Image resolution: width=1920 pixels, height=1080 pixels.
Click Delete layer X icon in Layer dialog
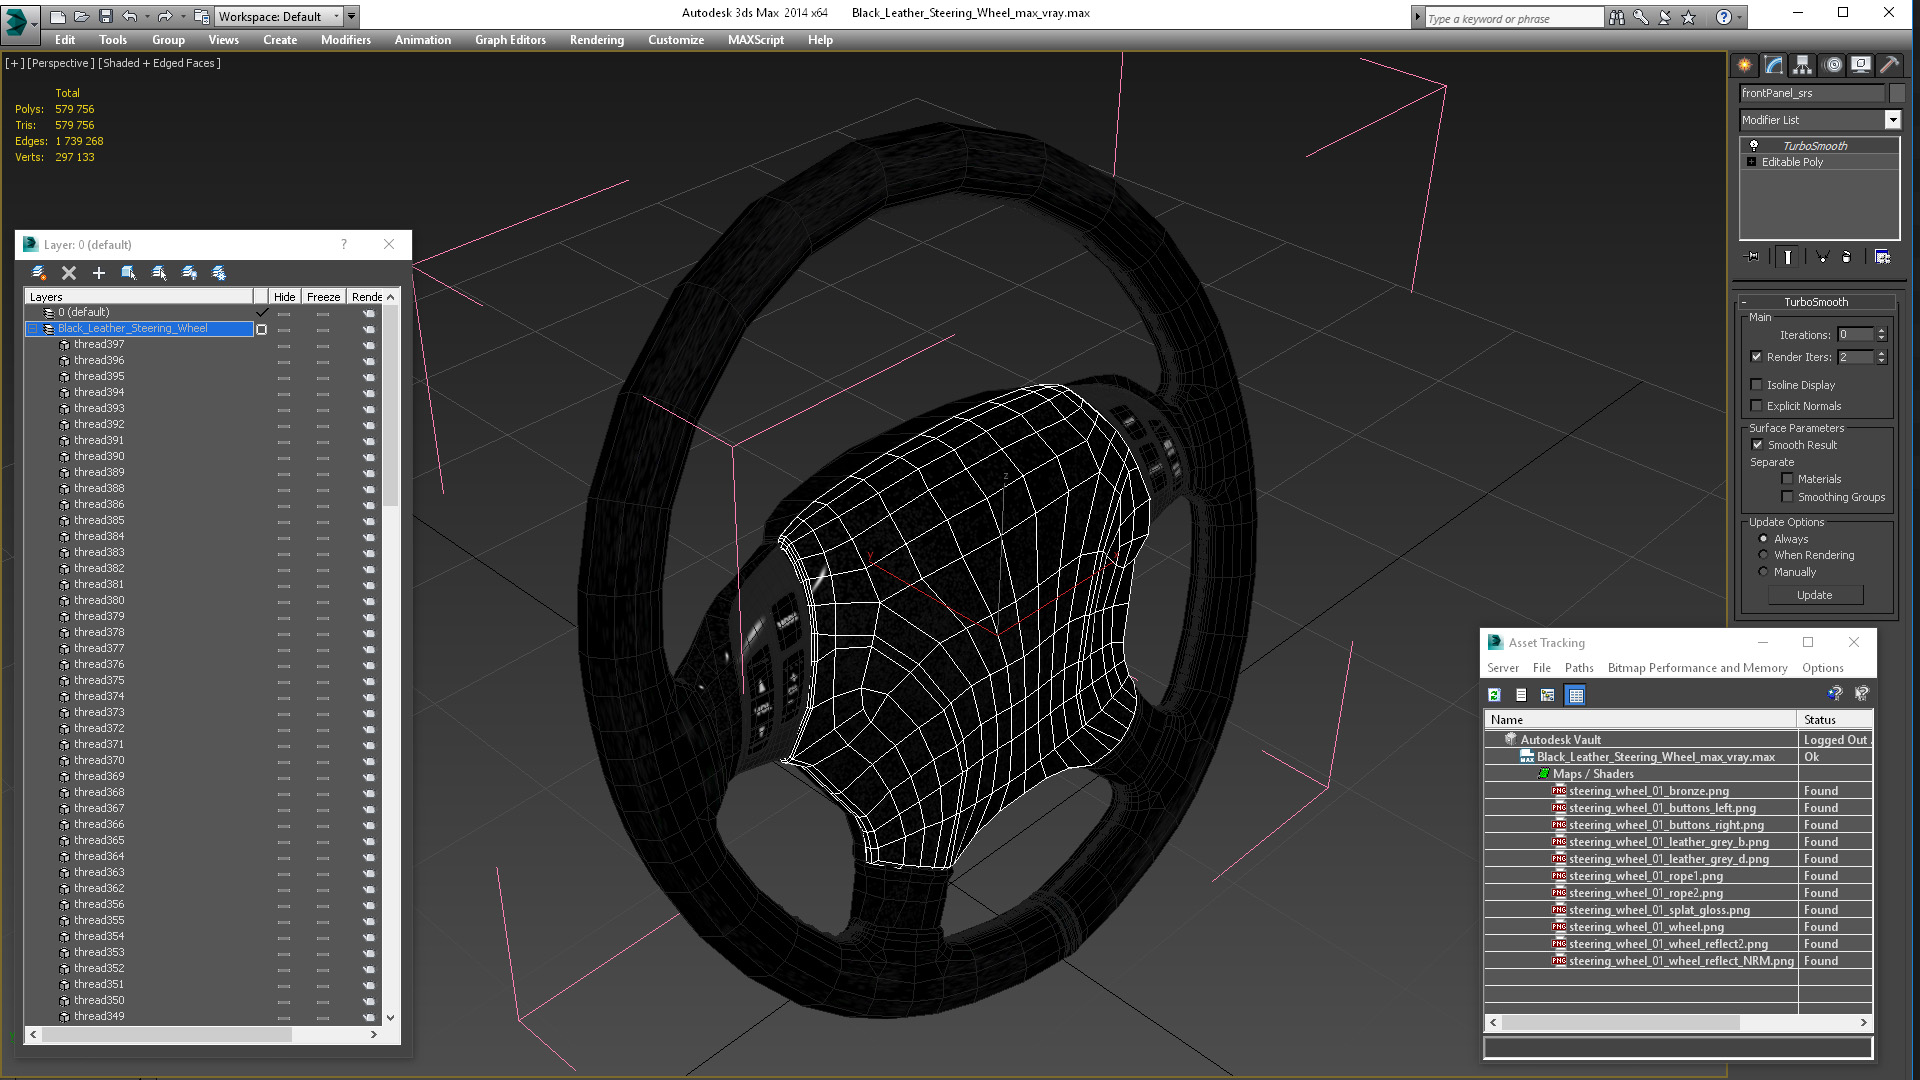click(69, 273)
